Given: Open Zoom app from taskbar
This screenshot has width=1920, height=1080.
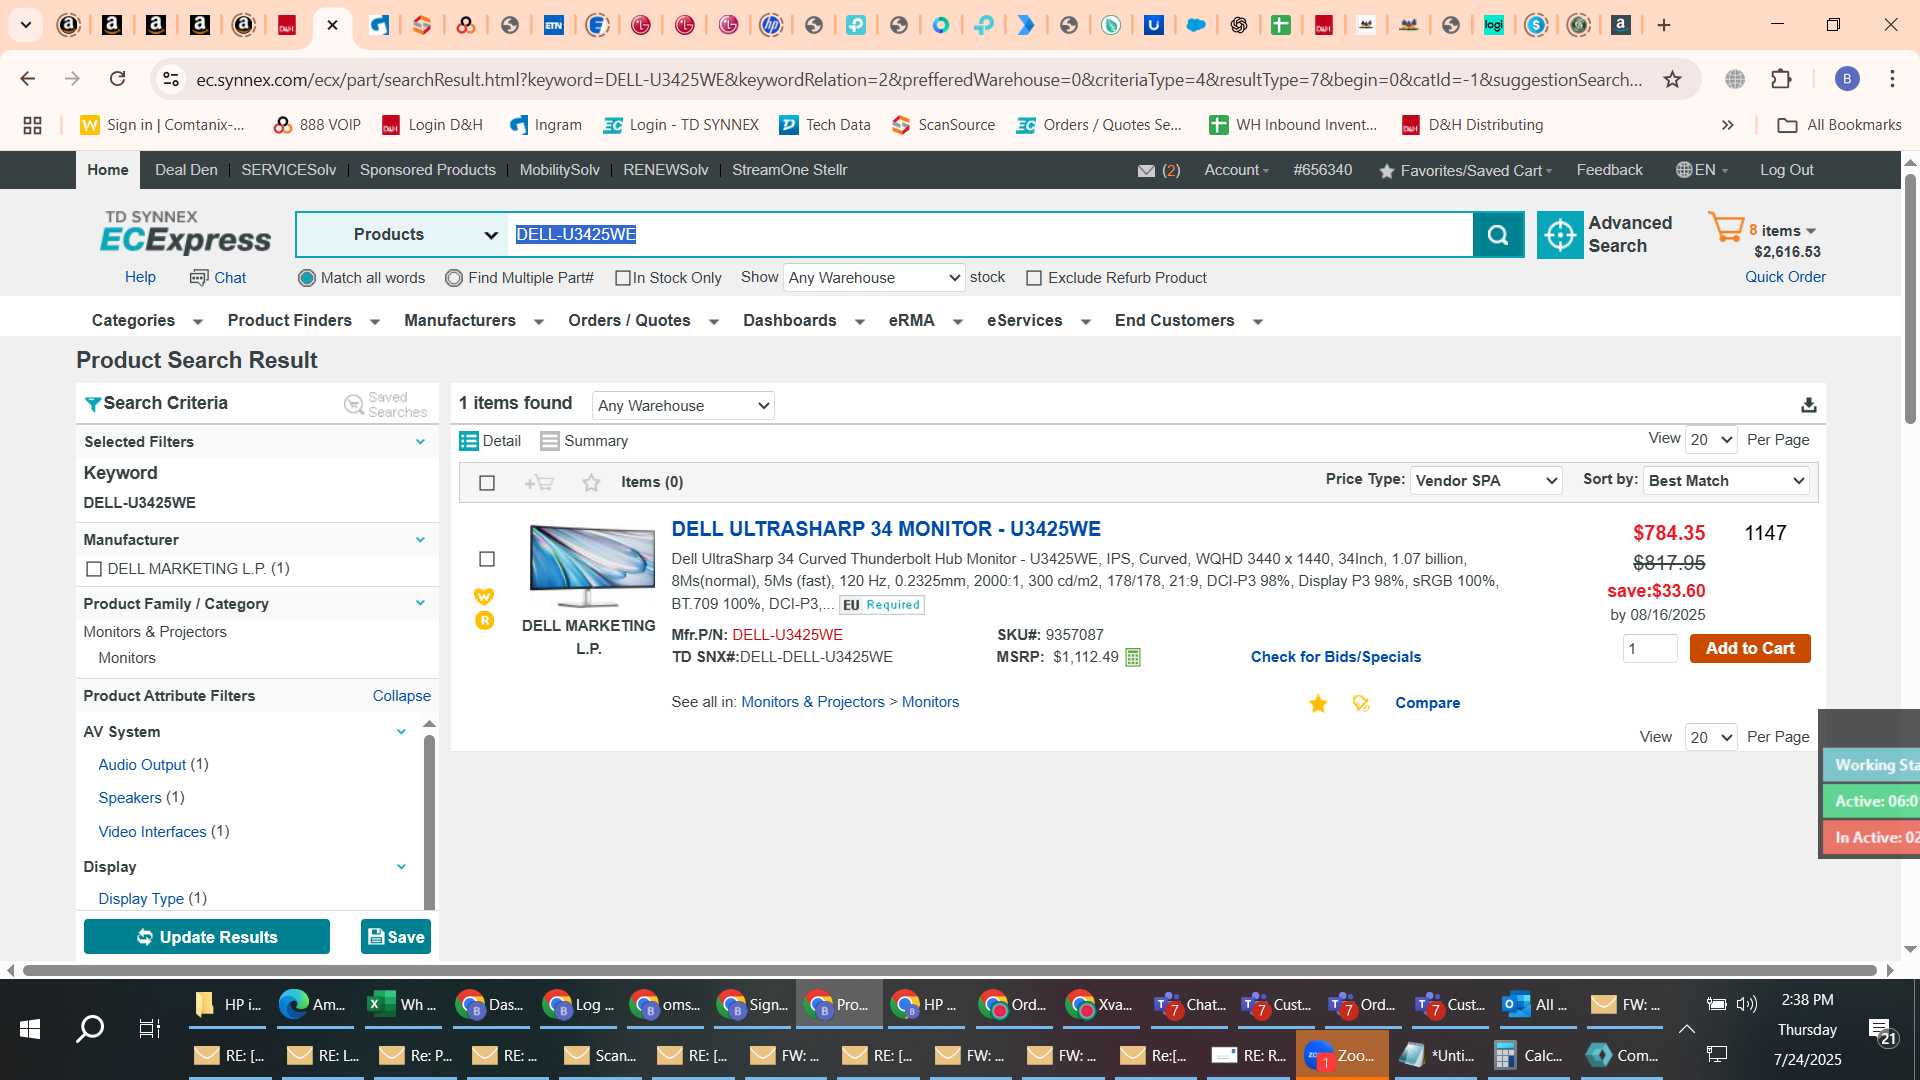Looking at the screenshot, I should pyautogui.click(x=1342, y=1056).
